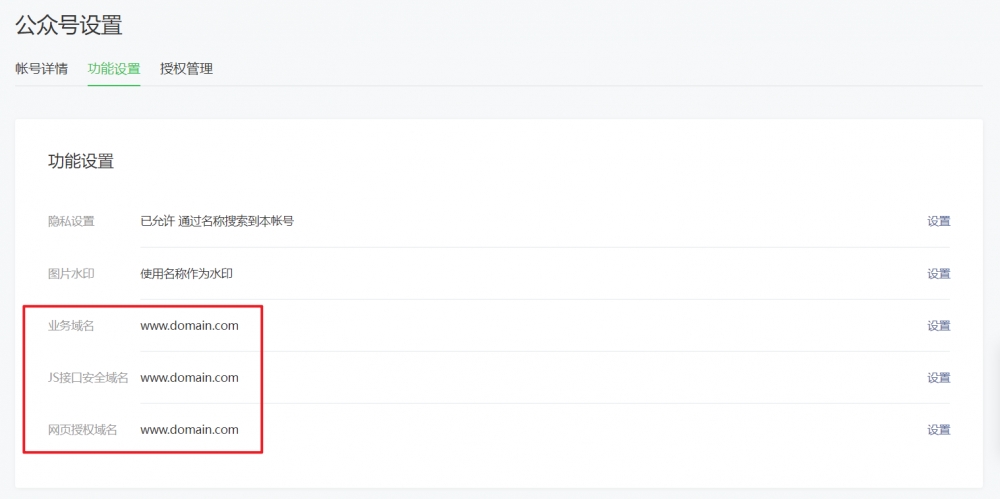This screenshot has height=499, width=1000.
Task: Select the 业务域名 www.domain.com value
Action: tap(189, 325)
